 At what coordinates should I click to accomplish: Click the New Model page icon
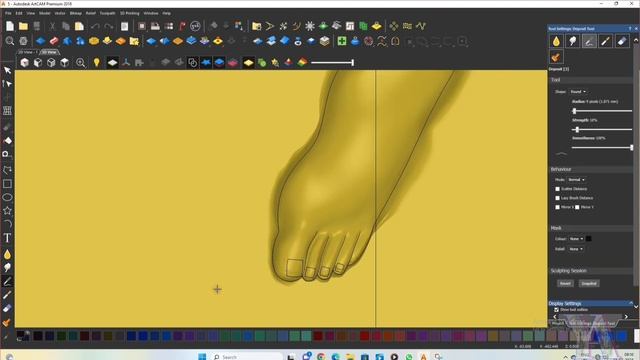10,26
